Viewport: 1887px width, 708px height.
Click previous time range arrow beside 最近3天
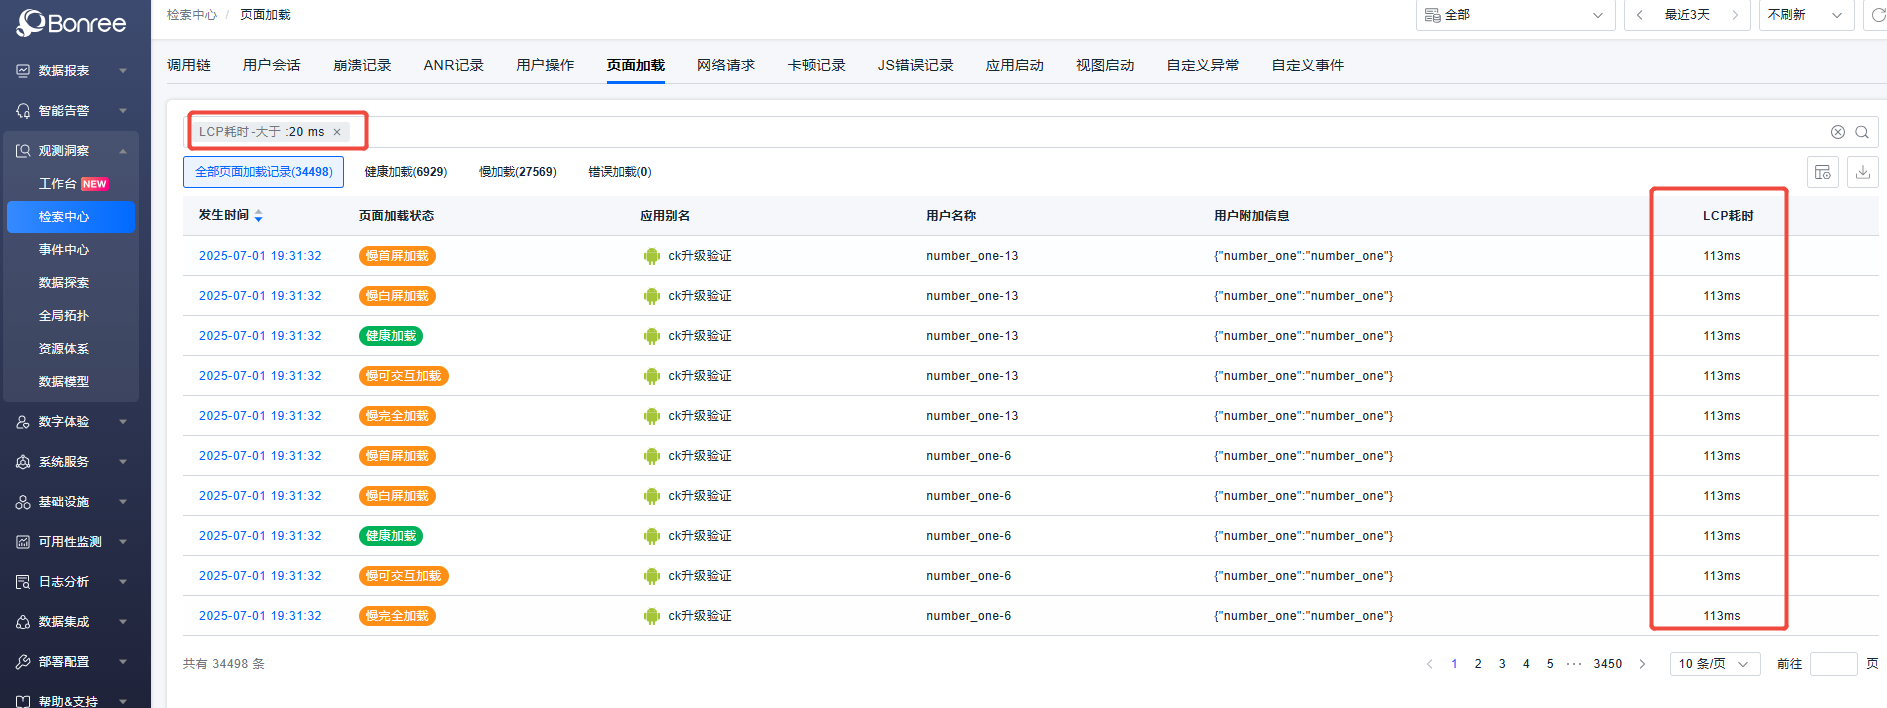(1640, 15)
